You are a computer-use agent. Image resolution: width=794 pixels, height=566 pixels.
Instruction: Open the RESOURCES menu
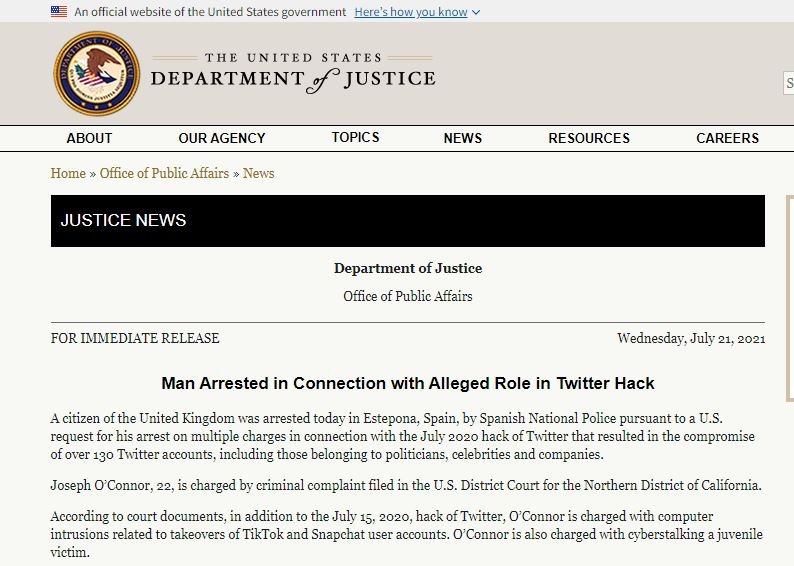click(589, 138)
